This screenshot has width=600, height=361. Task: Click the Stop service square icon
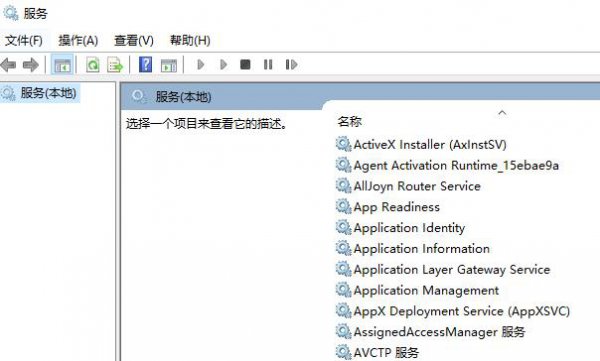pos(245,64)
